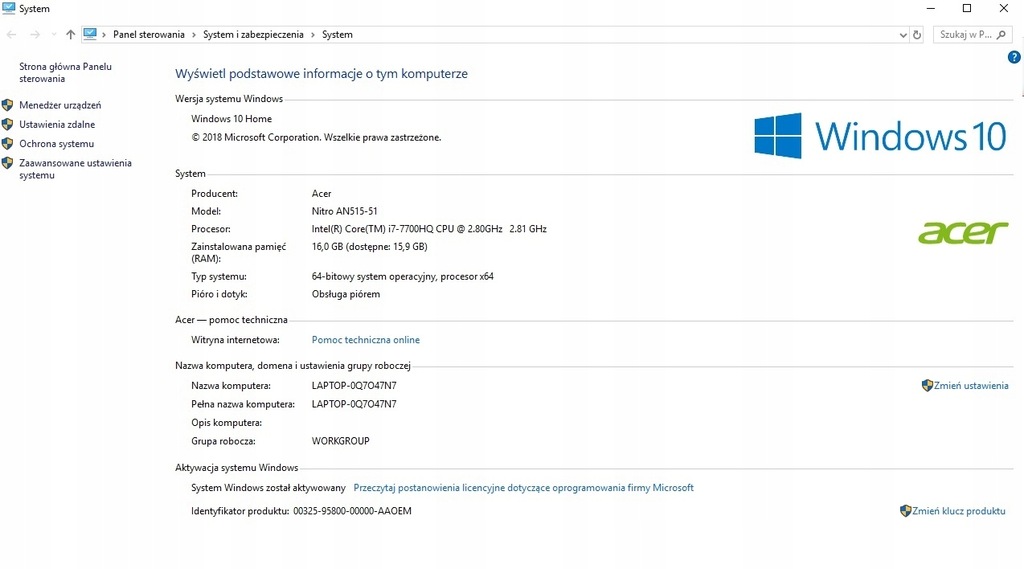Click the search magnifier icon

click(x=1002, y=35)
